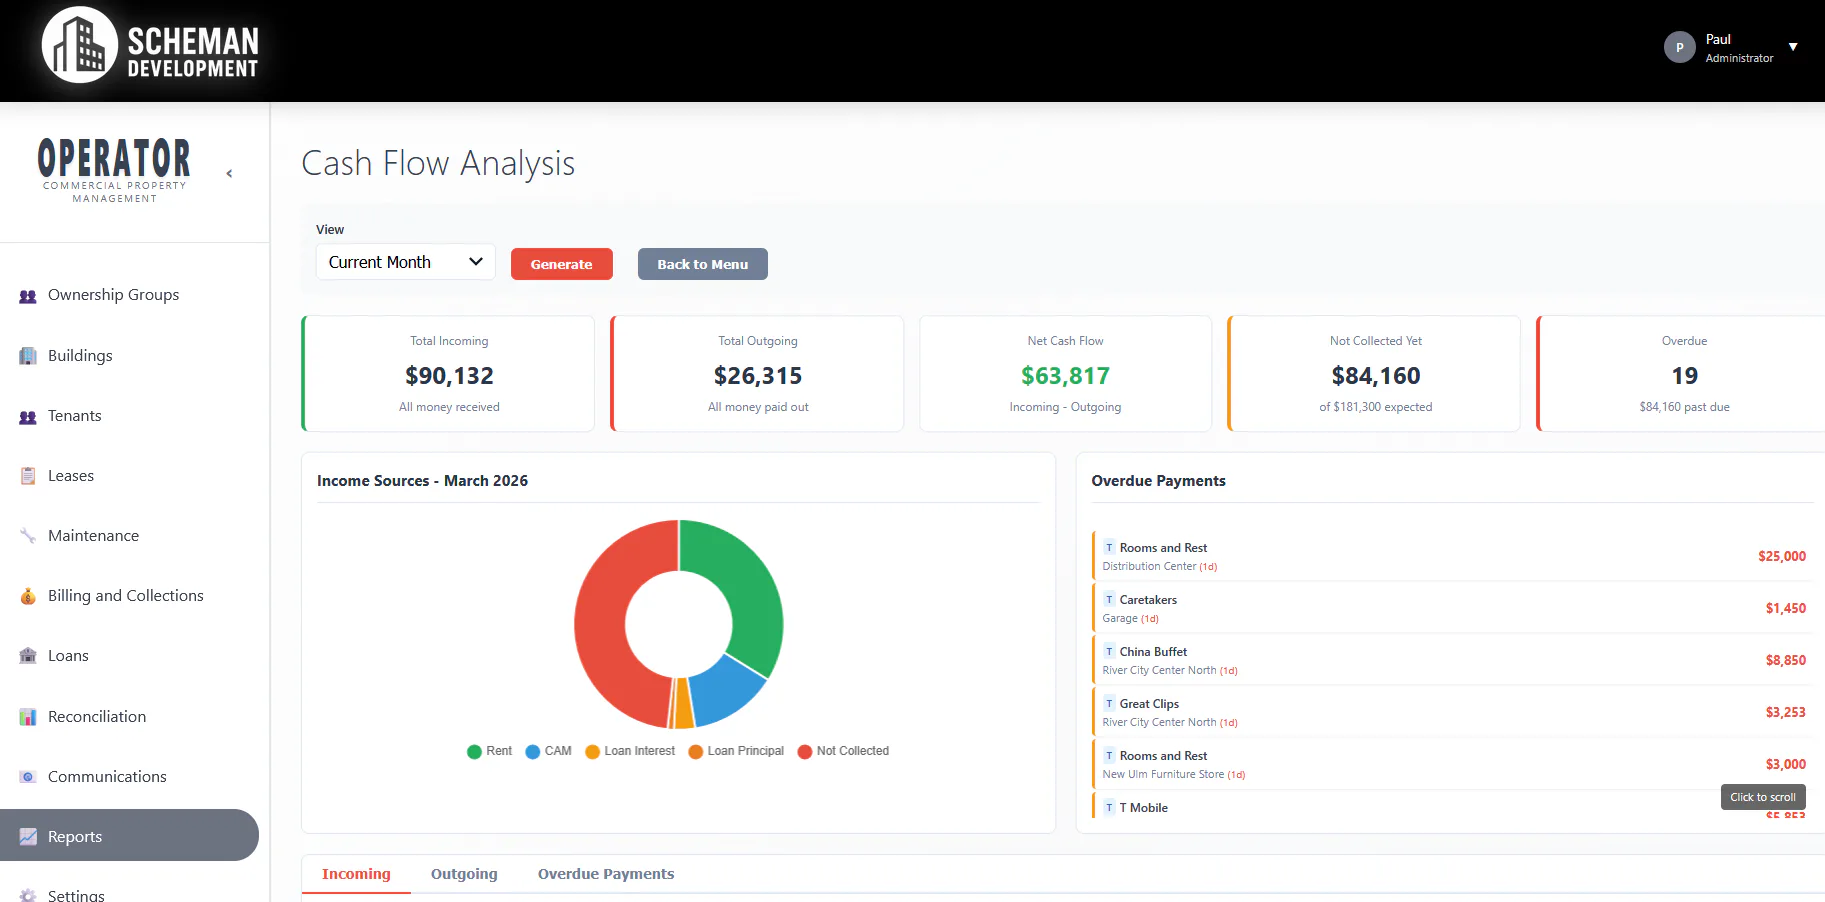
Task: Click the Reports chart icon
Action: 28,837
